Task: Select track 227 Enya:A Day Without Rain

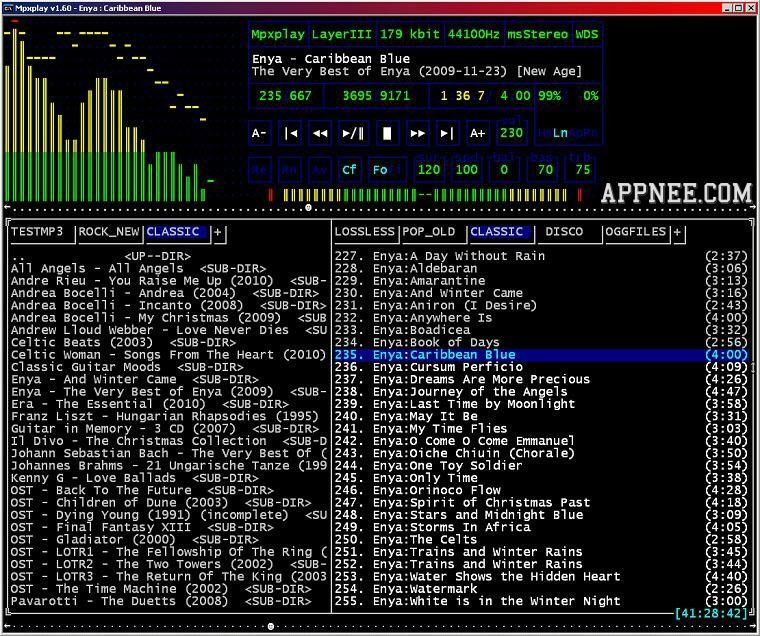Action: pos(541,256)
